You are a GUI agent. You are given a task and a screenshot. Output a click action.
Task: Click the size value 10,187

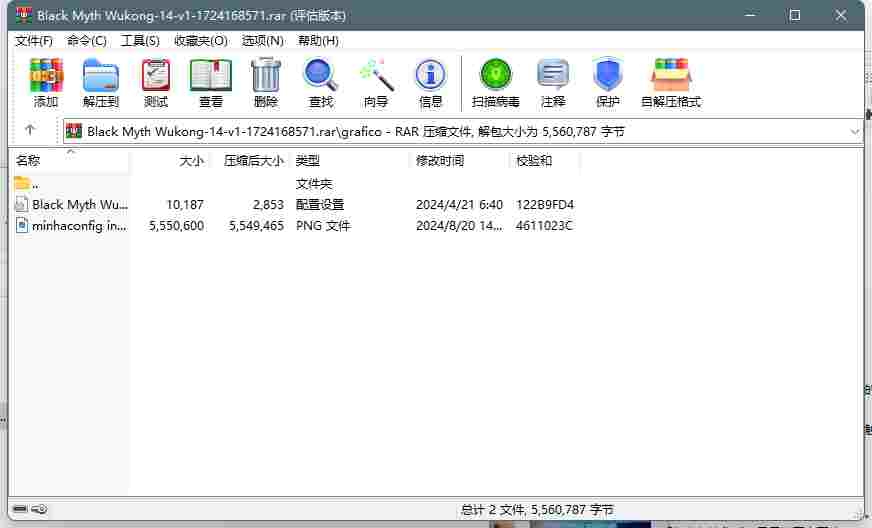point(185,205)
